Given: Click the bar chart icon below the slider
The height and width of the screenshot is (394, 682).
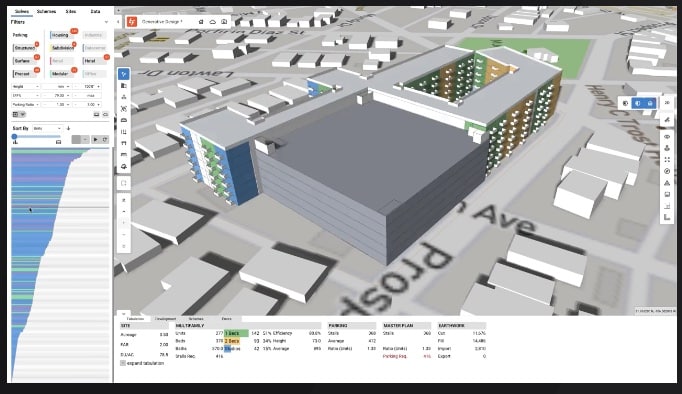Looking at the screenshot, I should pyautogui.click(x=15, y=142).
